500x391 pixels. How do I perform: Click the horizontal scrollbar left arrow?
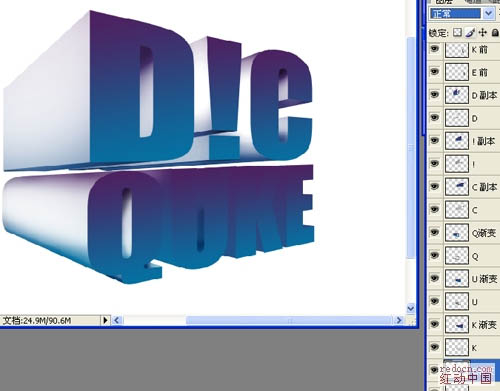click(x=116, y=320)
